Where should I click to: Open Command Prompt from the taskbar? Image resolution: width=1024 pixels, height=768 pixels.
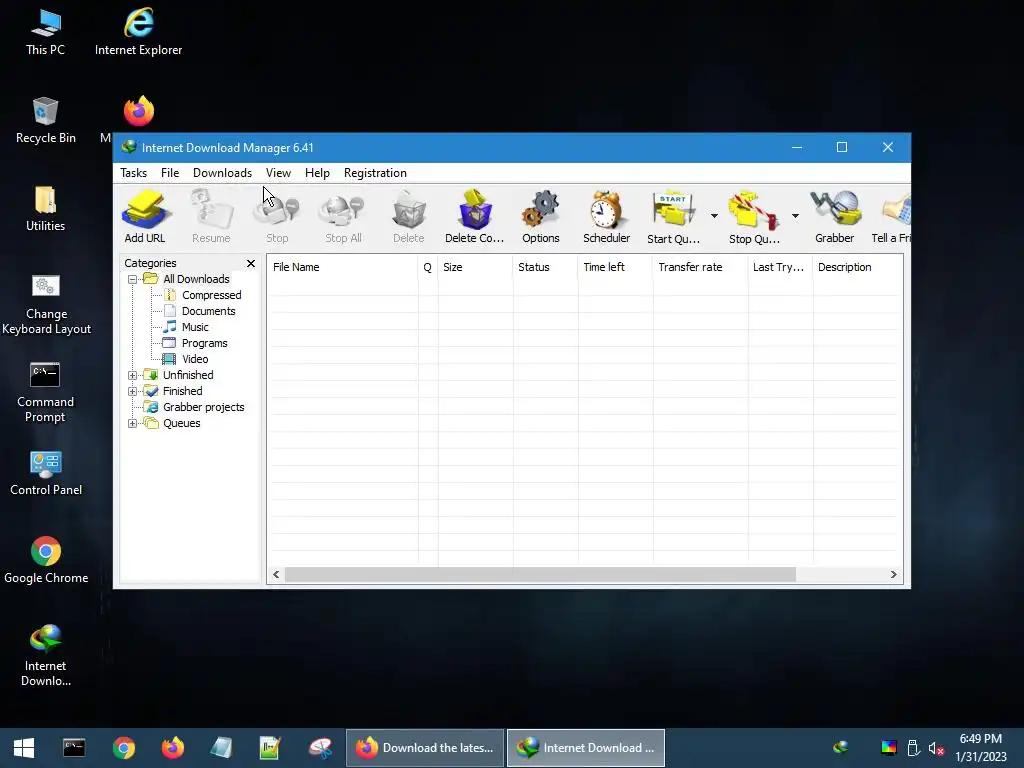tap(74, 748)
